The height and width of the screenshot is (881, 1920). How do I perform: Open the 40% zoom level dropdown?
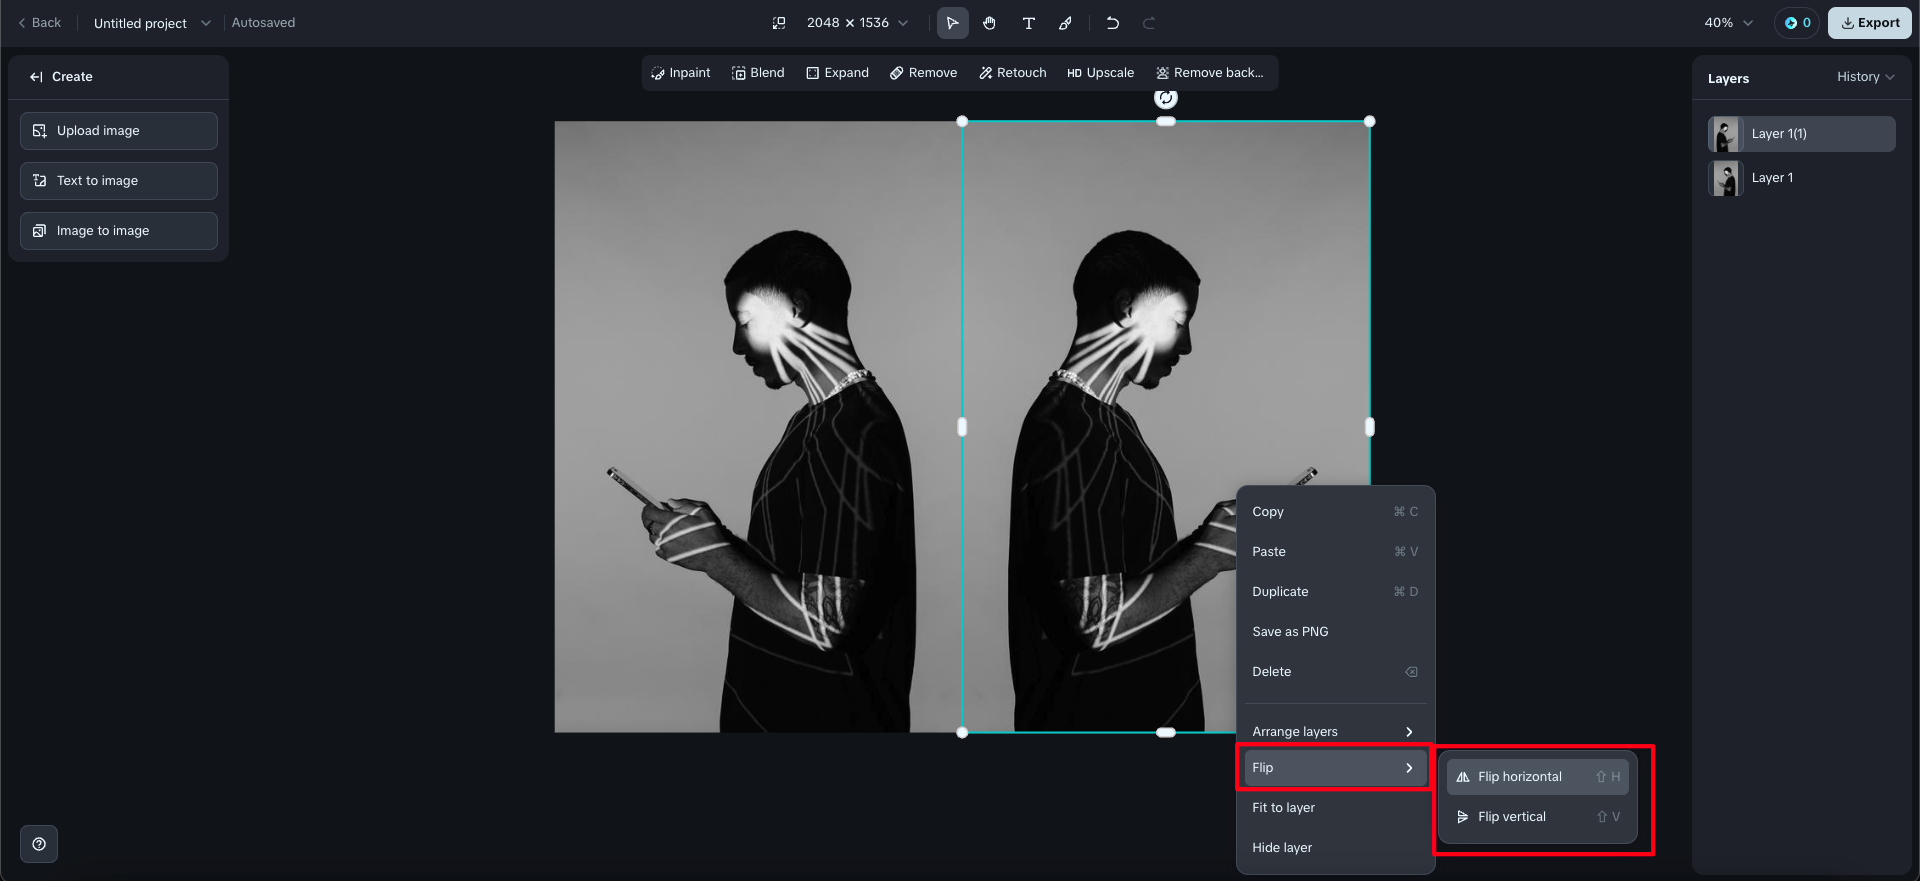pyautogui.click(x=1728, y=23)
